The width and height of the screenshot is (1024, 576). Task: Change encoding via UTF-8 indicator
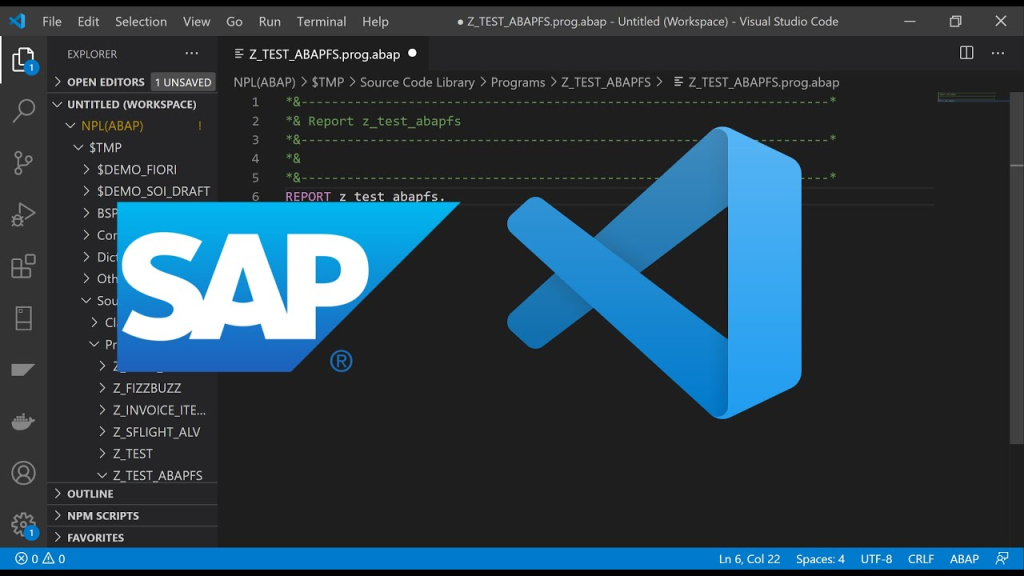876,559
